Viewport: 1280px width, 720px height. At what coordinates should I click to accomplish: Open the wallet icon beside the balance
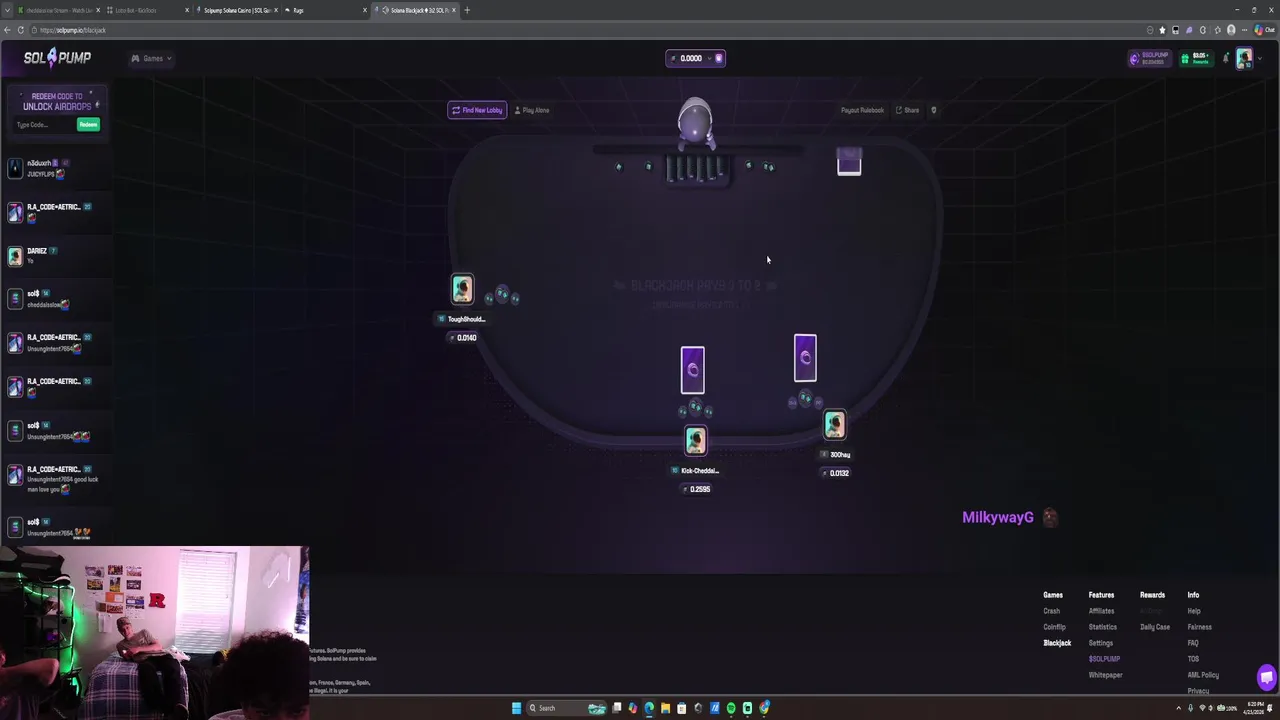click(x=718, y=58)
